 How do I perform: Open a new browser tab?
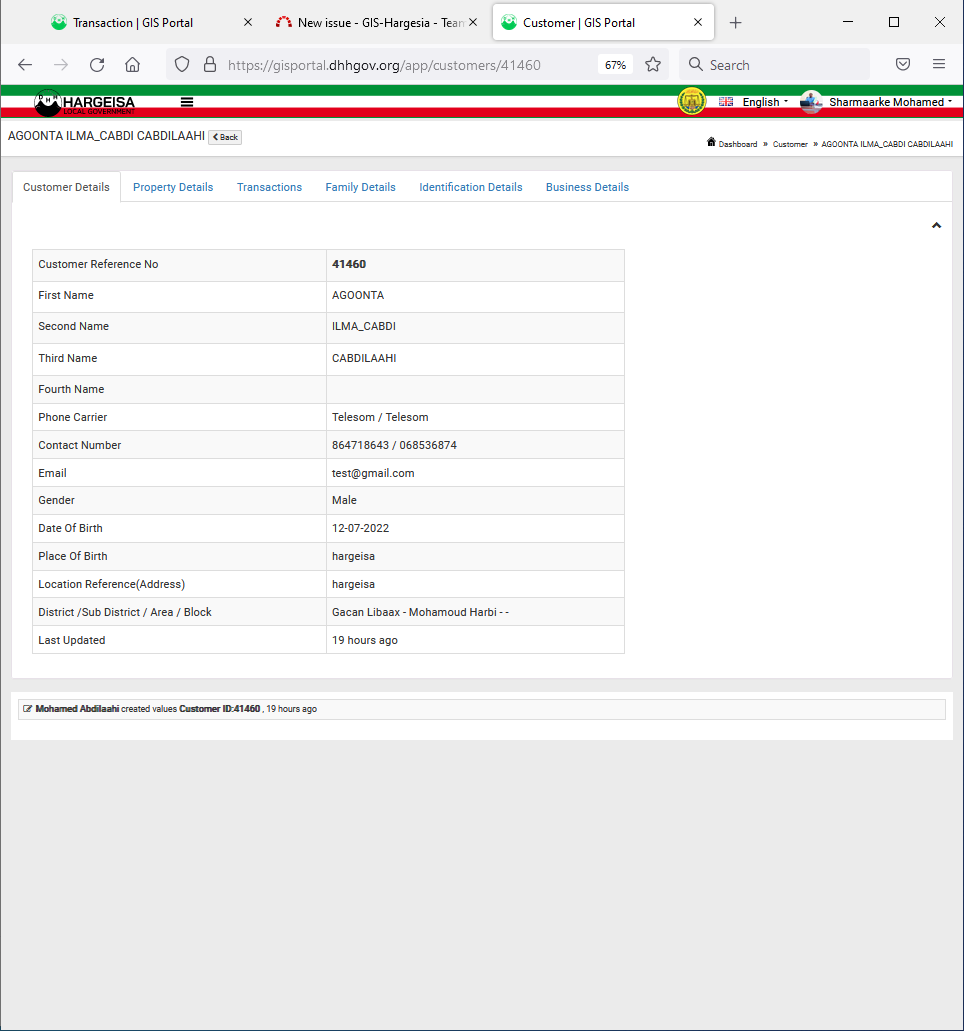(x=735, y=23)
